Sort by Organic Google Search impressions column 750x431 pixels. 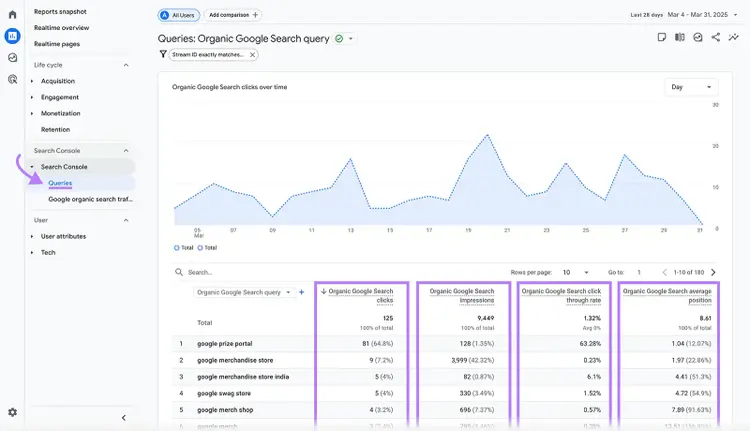[x=462, y=296]
